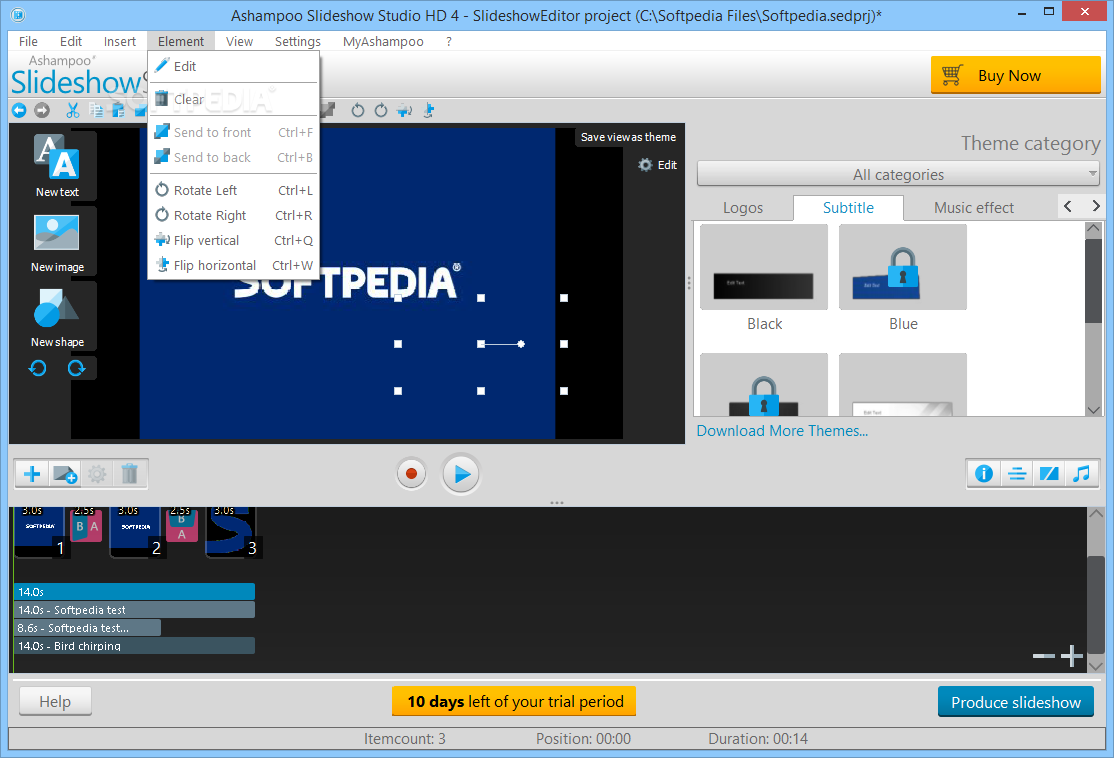1114x758 pixels.
Task: Click the record button
Action: 411,474
